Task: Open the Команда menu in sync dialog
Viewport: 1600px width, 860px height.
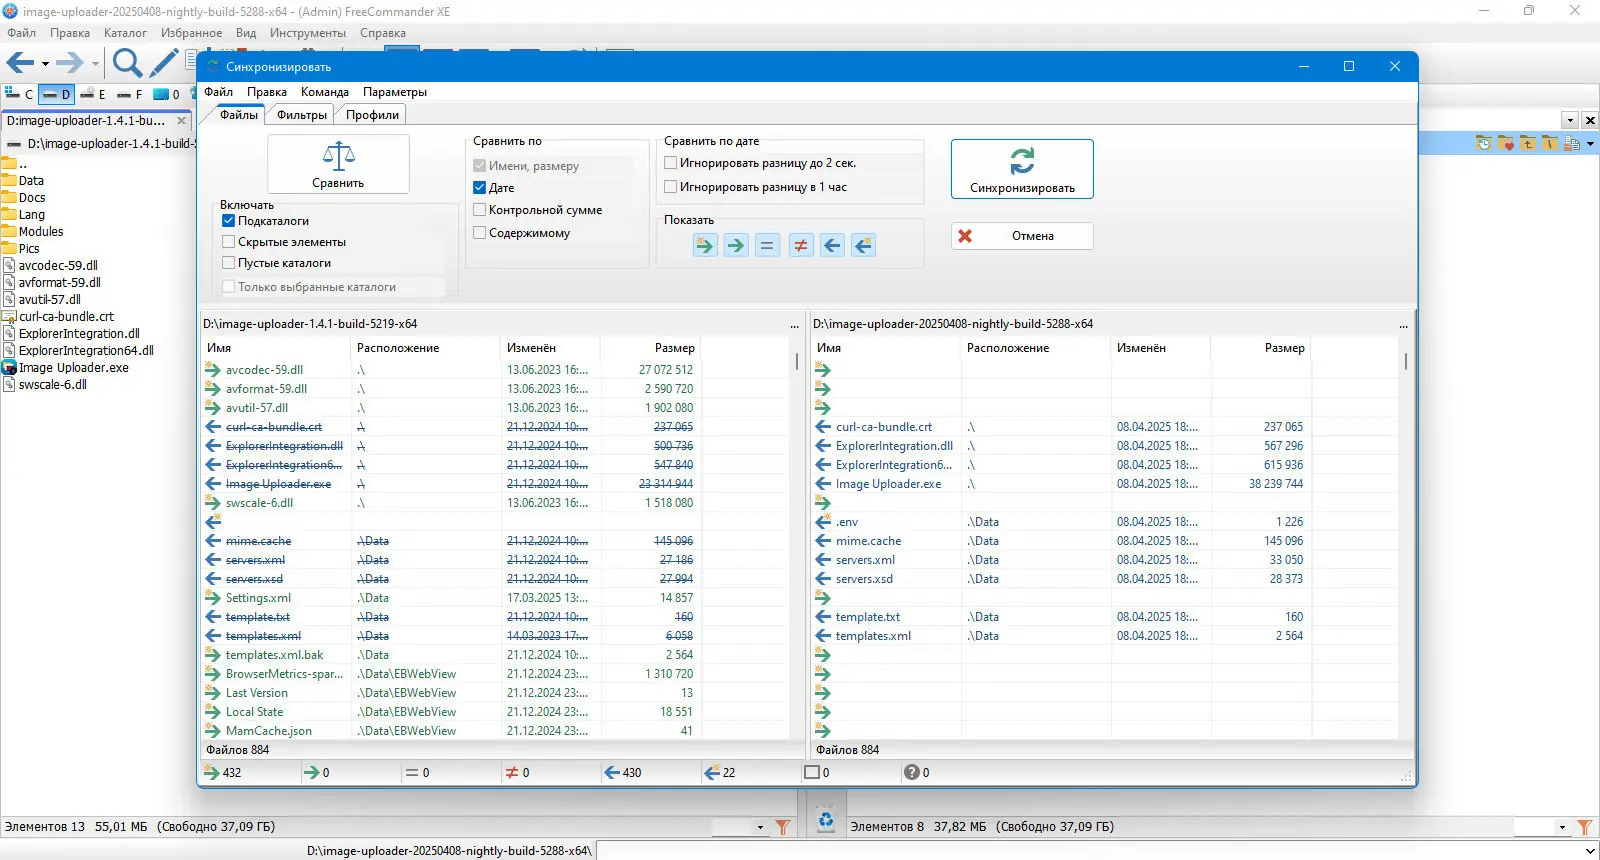Action: 325,92
